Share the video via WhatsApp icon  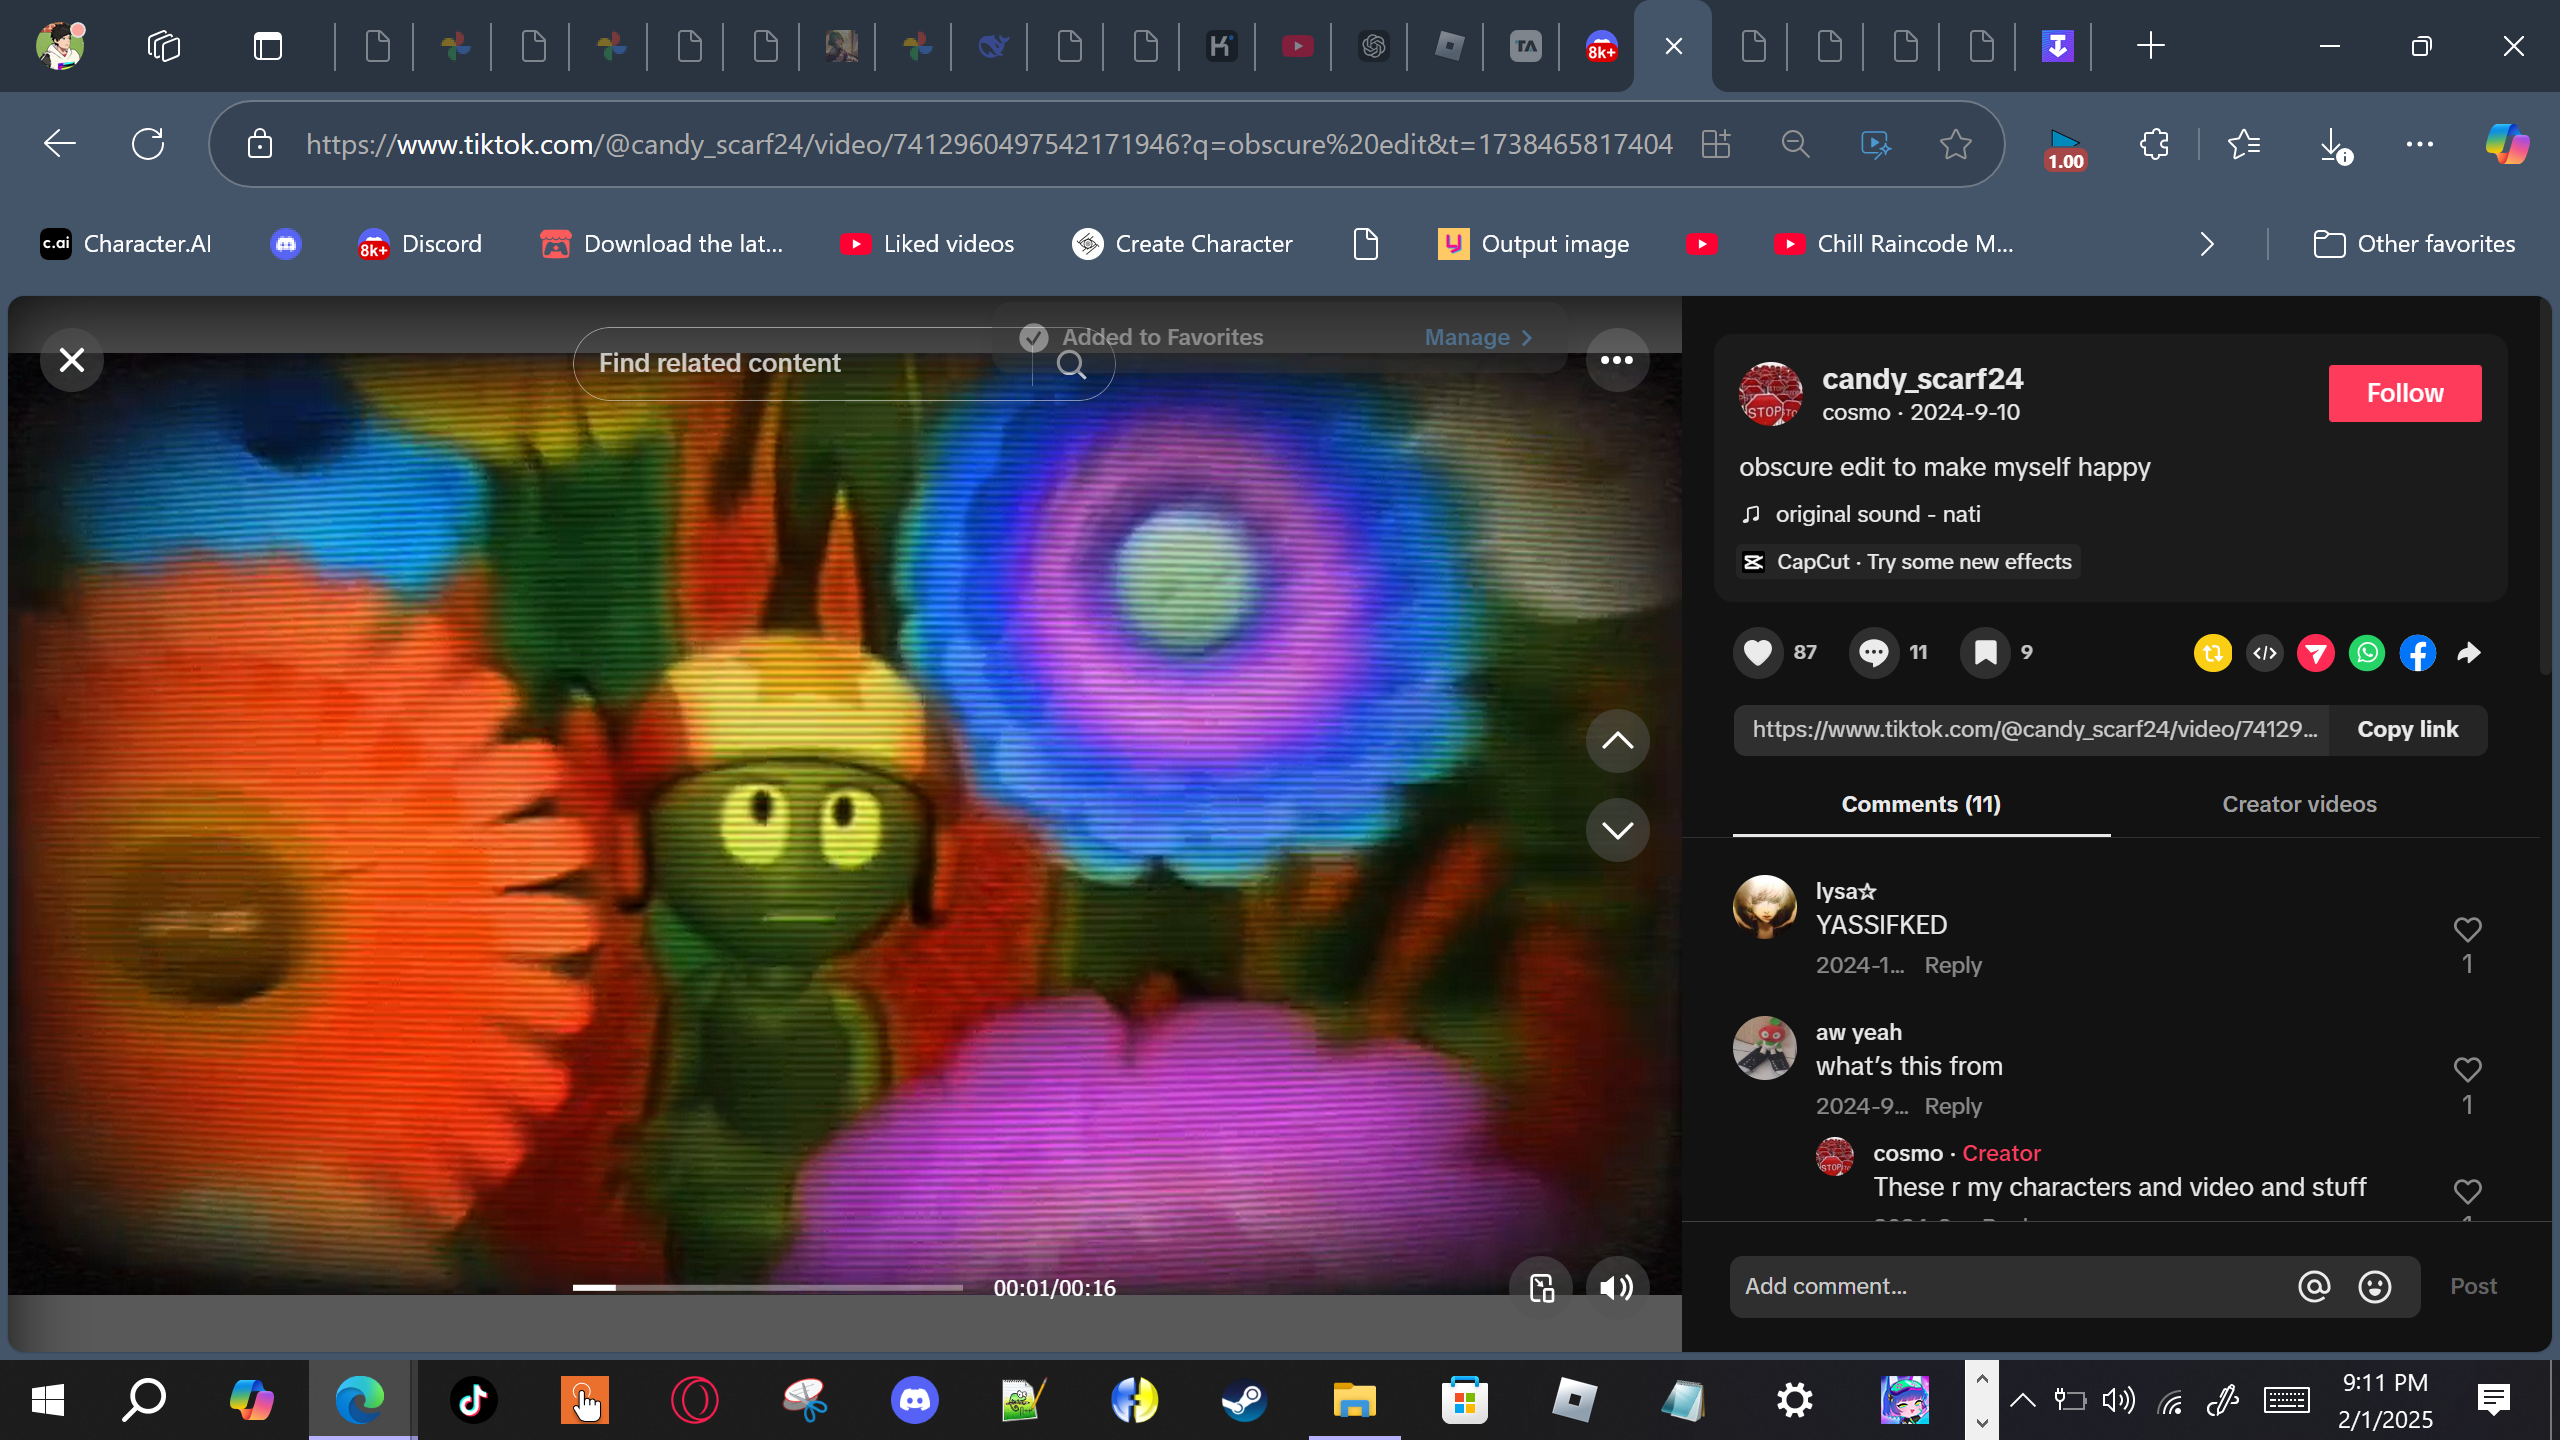(2366, 653)
